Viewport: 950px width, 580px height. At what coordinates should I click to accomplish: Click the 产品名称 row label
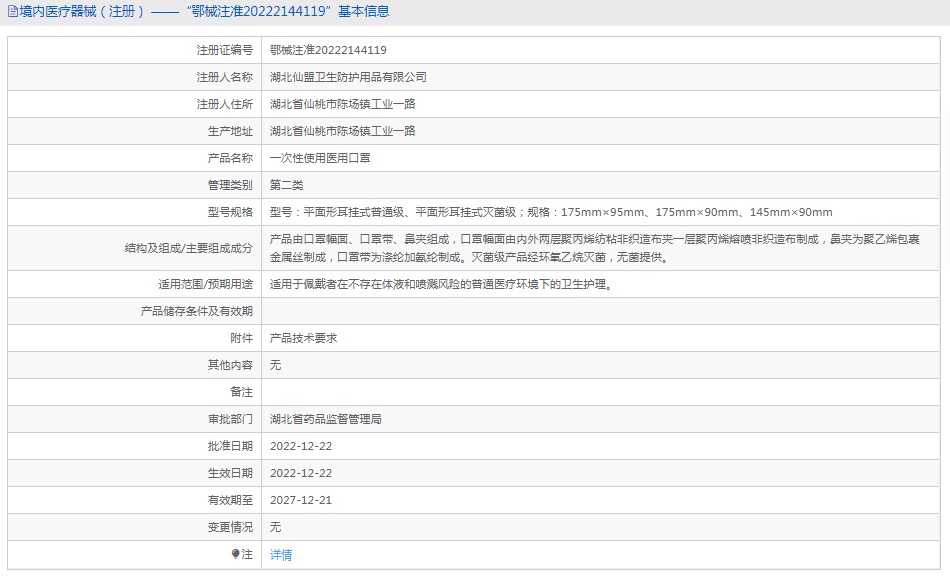pyautogui.click(x=230, y=158)
